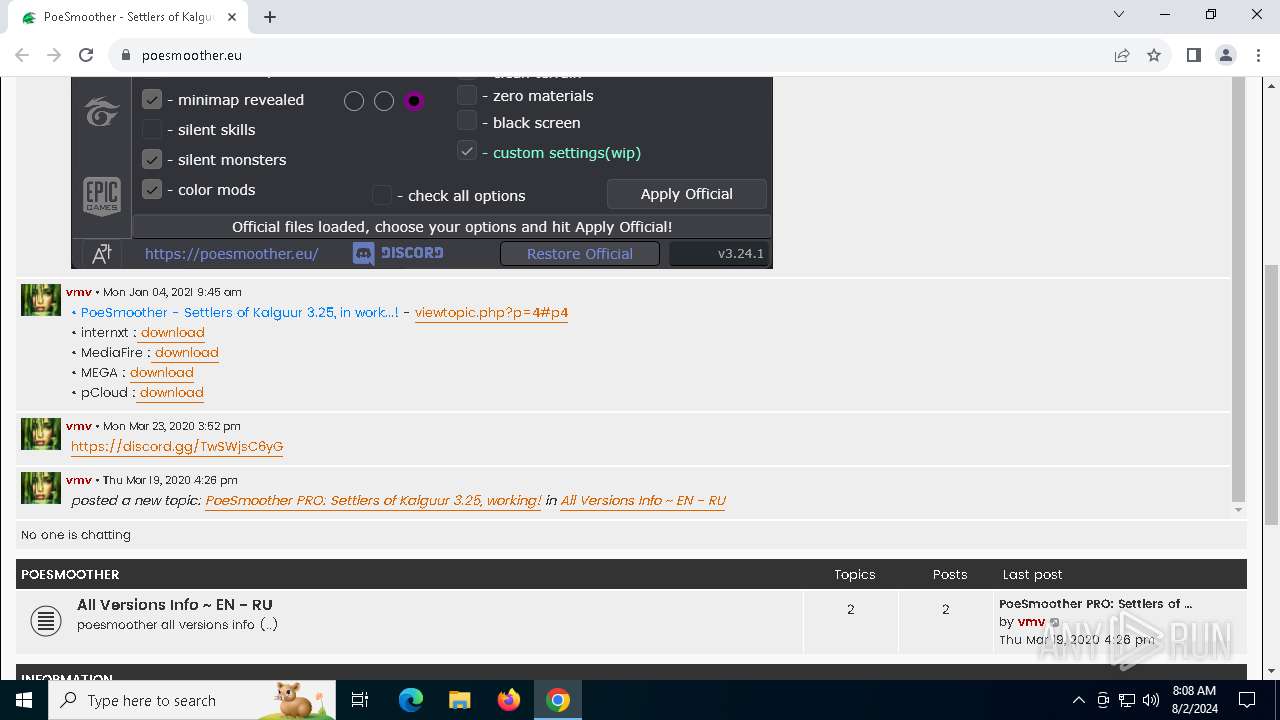This screenshot has height=720, width=1280.
Task: Open the Windows Start menu
Action: tap(24, 700)
